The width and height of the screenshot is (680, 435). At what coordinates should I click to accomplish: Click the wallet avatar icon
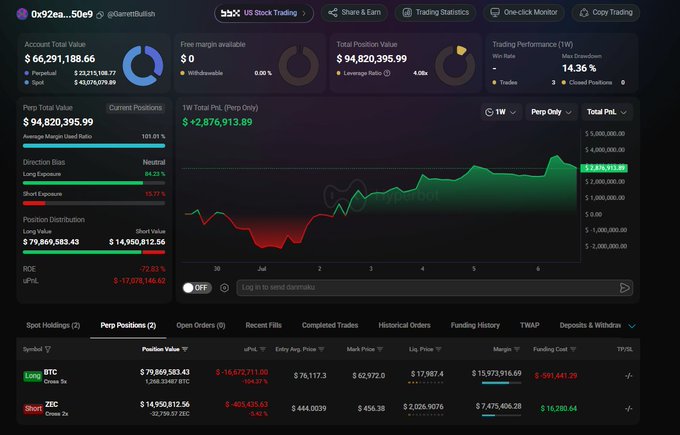point(22,14)
